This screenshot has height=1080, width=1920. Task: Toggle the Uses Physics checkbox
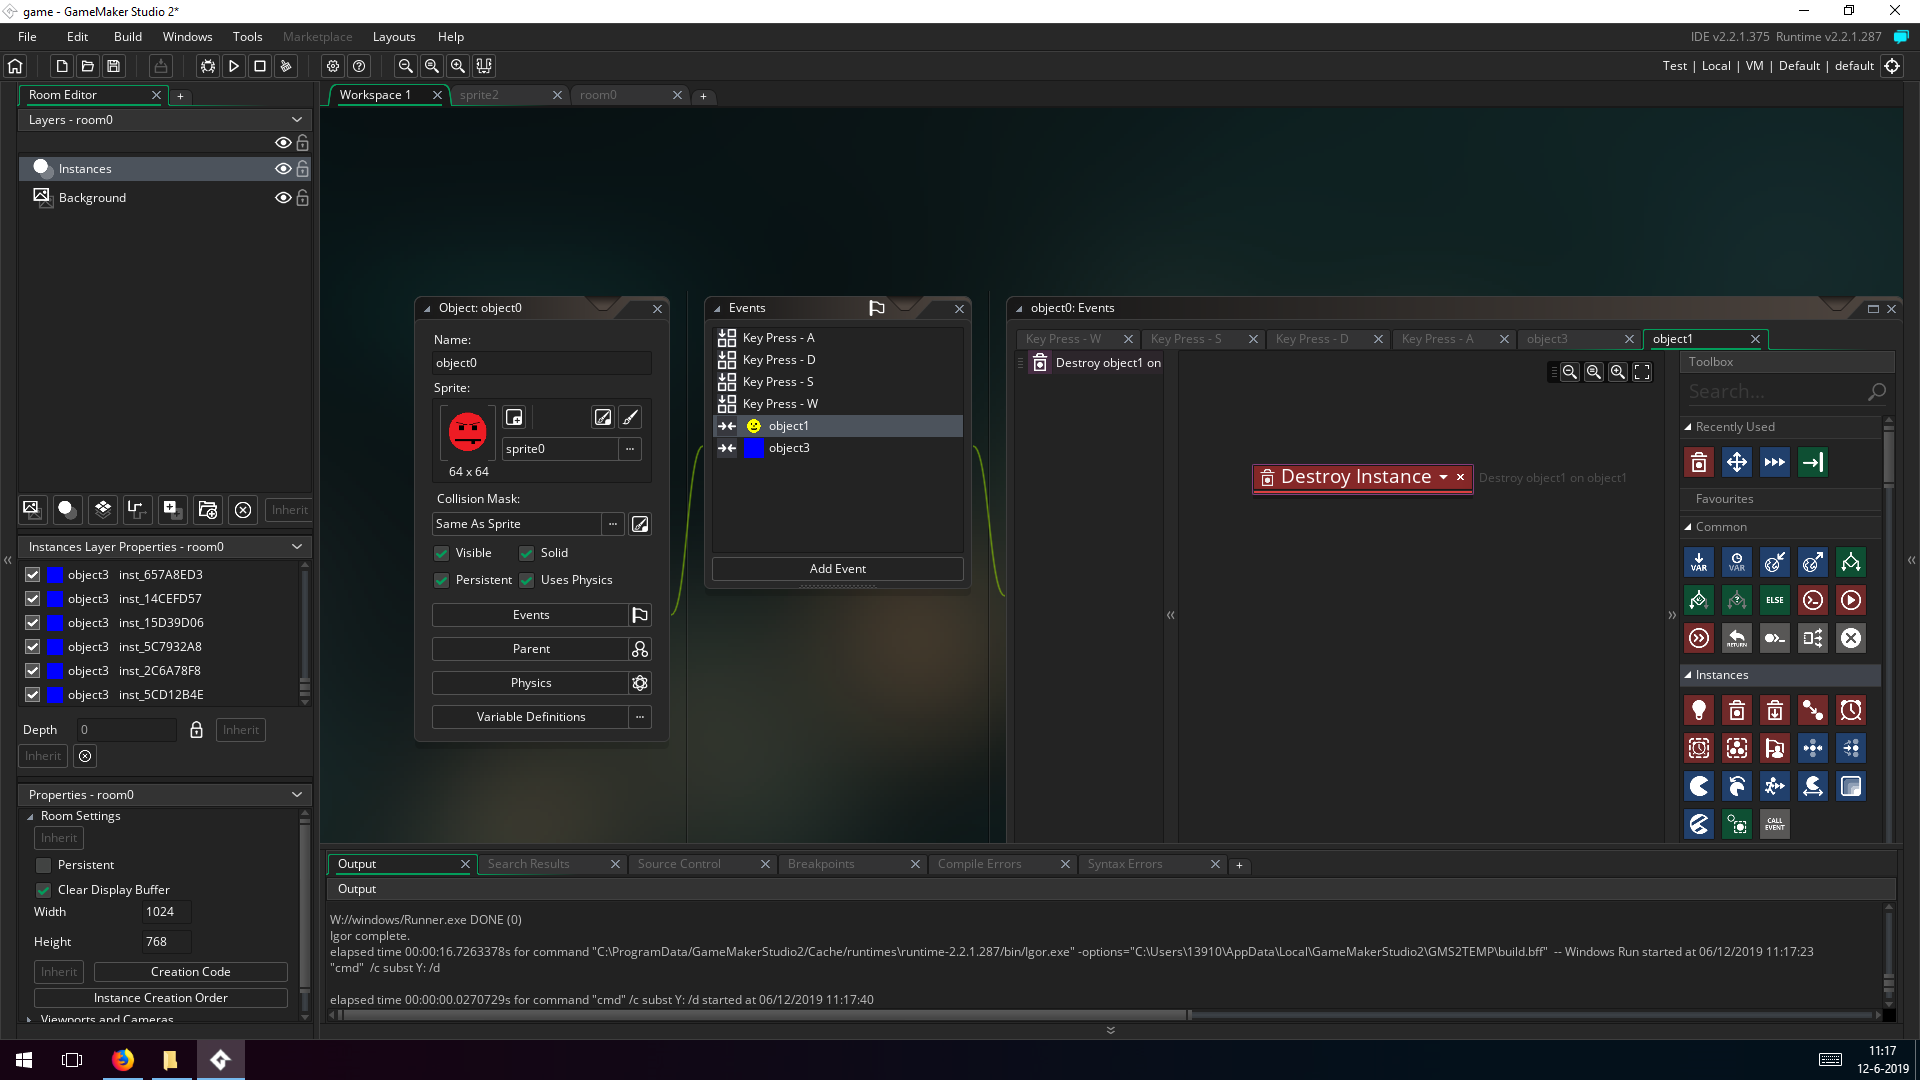coord(527,580)
